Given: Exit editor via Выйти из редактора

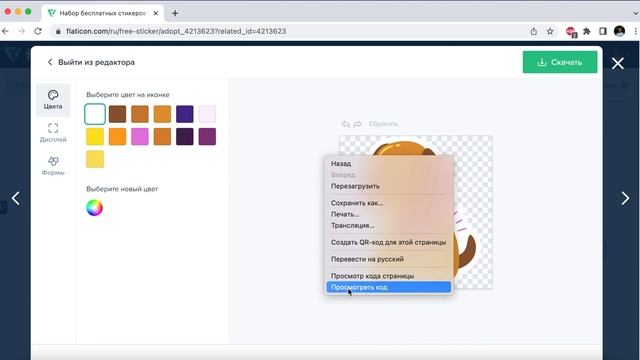Looking at the screenshot, I should 91,62.
